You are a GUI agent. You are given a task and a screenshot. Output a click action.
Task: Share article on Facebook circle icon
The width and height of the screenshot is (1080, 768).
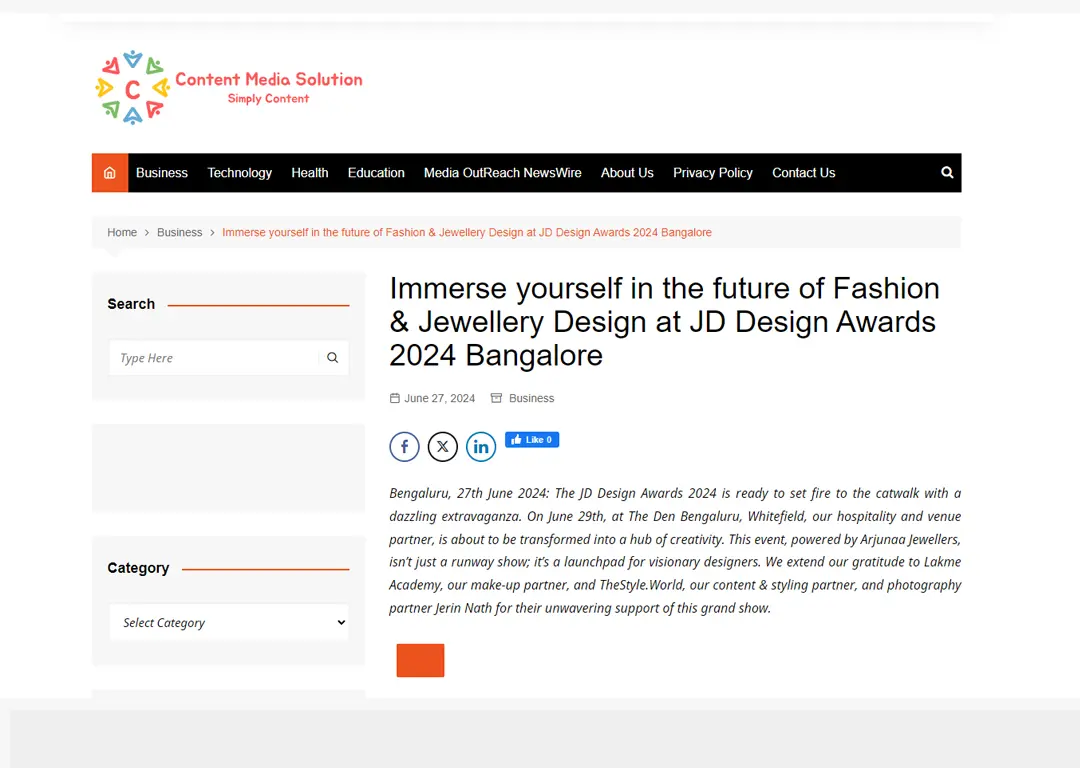click(x=404, y=447)
